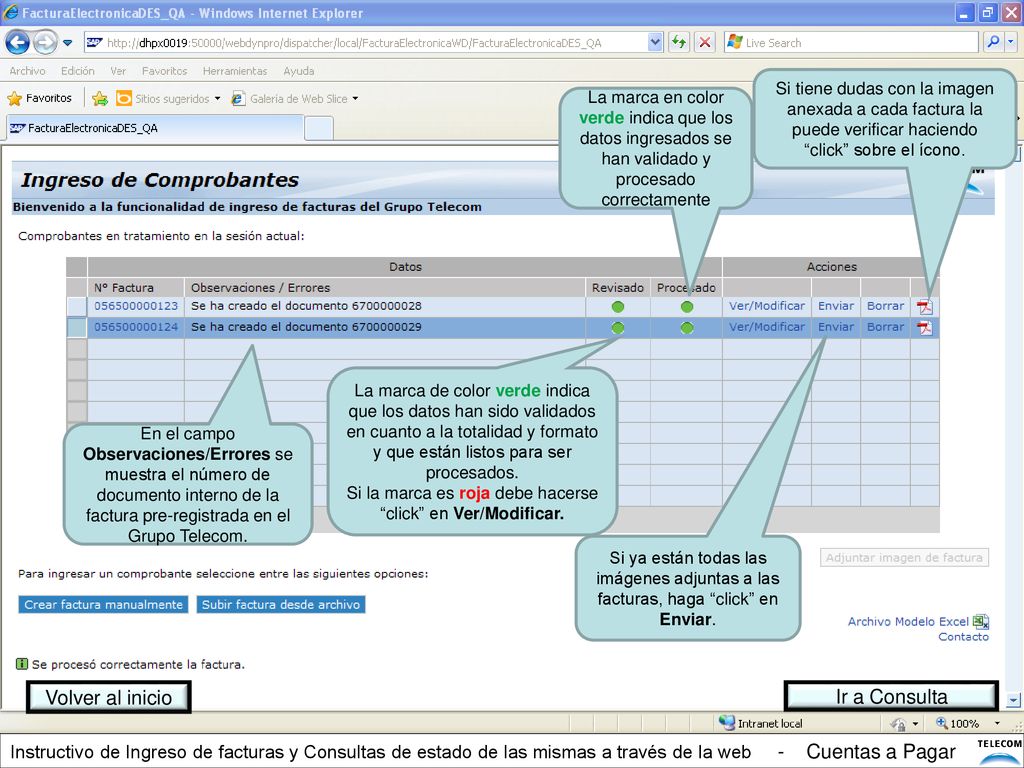This screenshot has width=1024, height=768.
Task: Click the URL address bar
Action: [x=366, y=42]
